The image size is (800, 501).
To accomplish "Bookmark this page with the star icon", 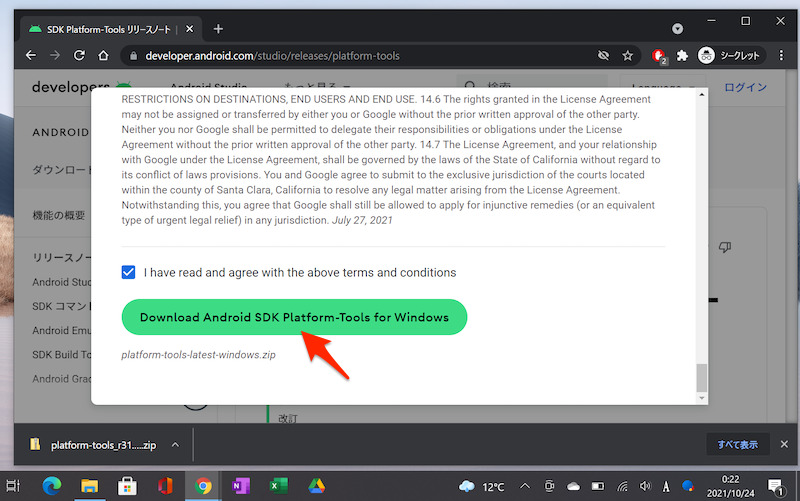I will pyautogui.click(x=628, y=56).
